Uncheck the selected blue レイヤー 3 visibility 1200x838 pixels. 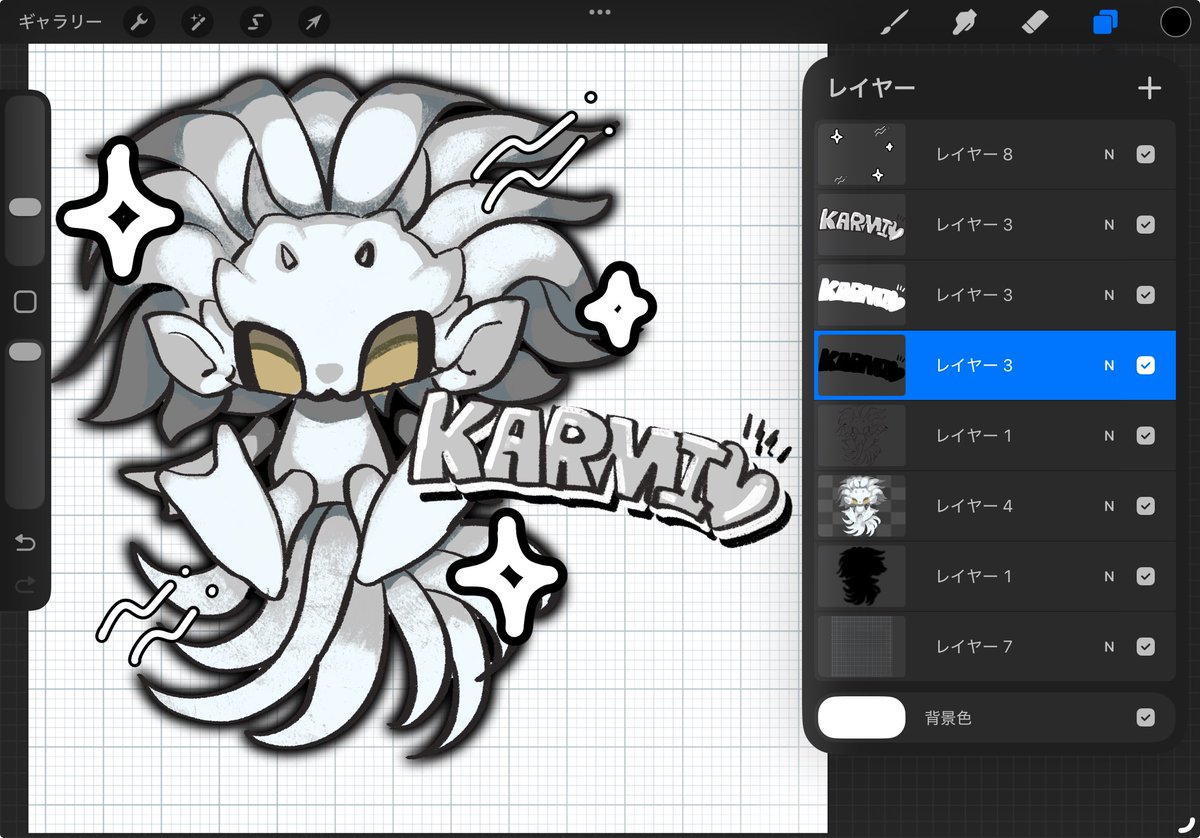tap(1146, 365)
